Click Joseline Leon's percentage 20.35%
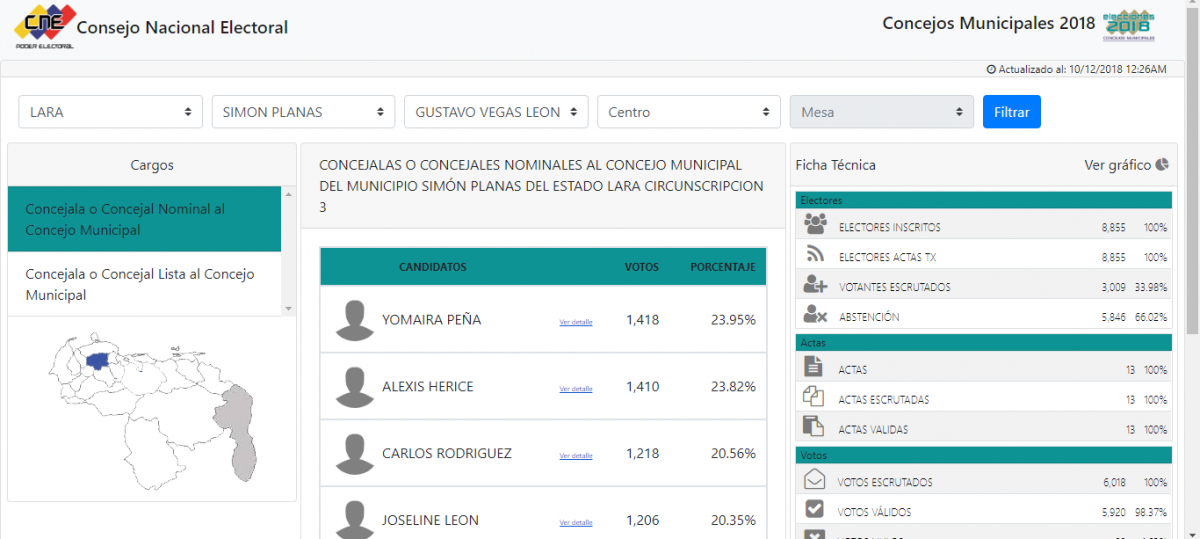 (733, 520)
